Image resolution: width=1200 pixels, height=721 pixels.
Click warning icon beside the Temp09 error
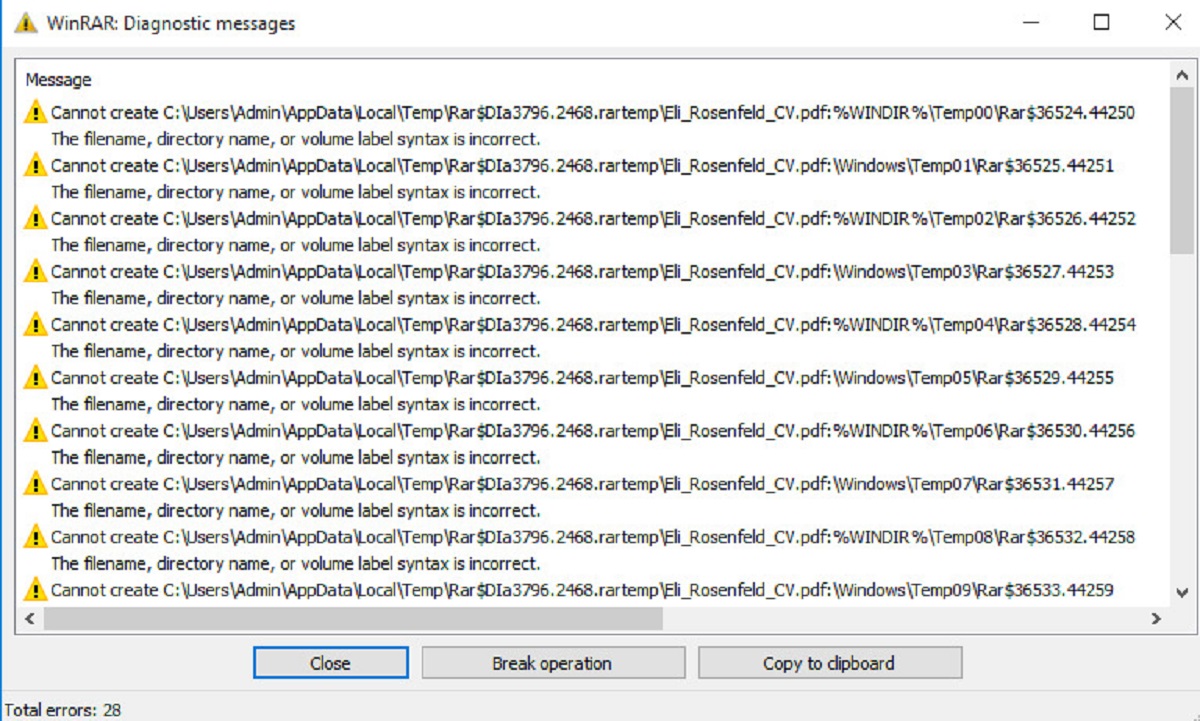tap(36, 590)
